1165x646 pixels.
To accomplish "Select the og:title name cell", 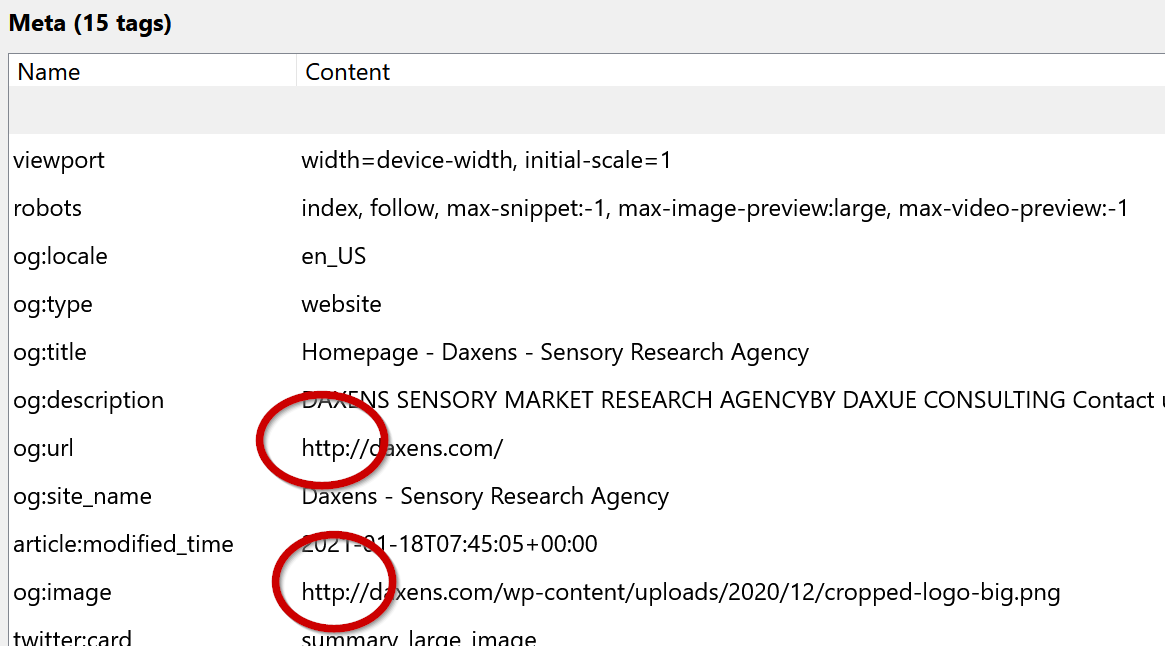I will coord(50,352).
